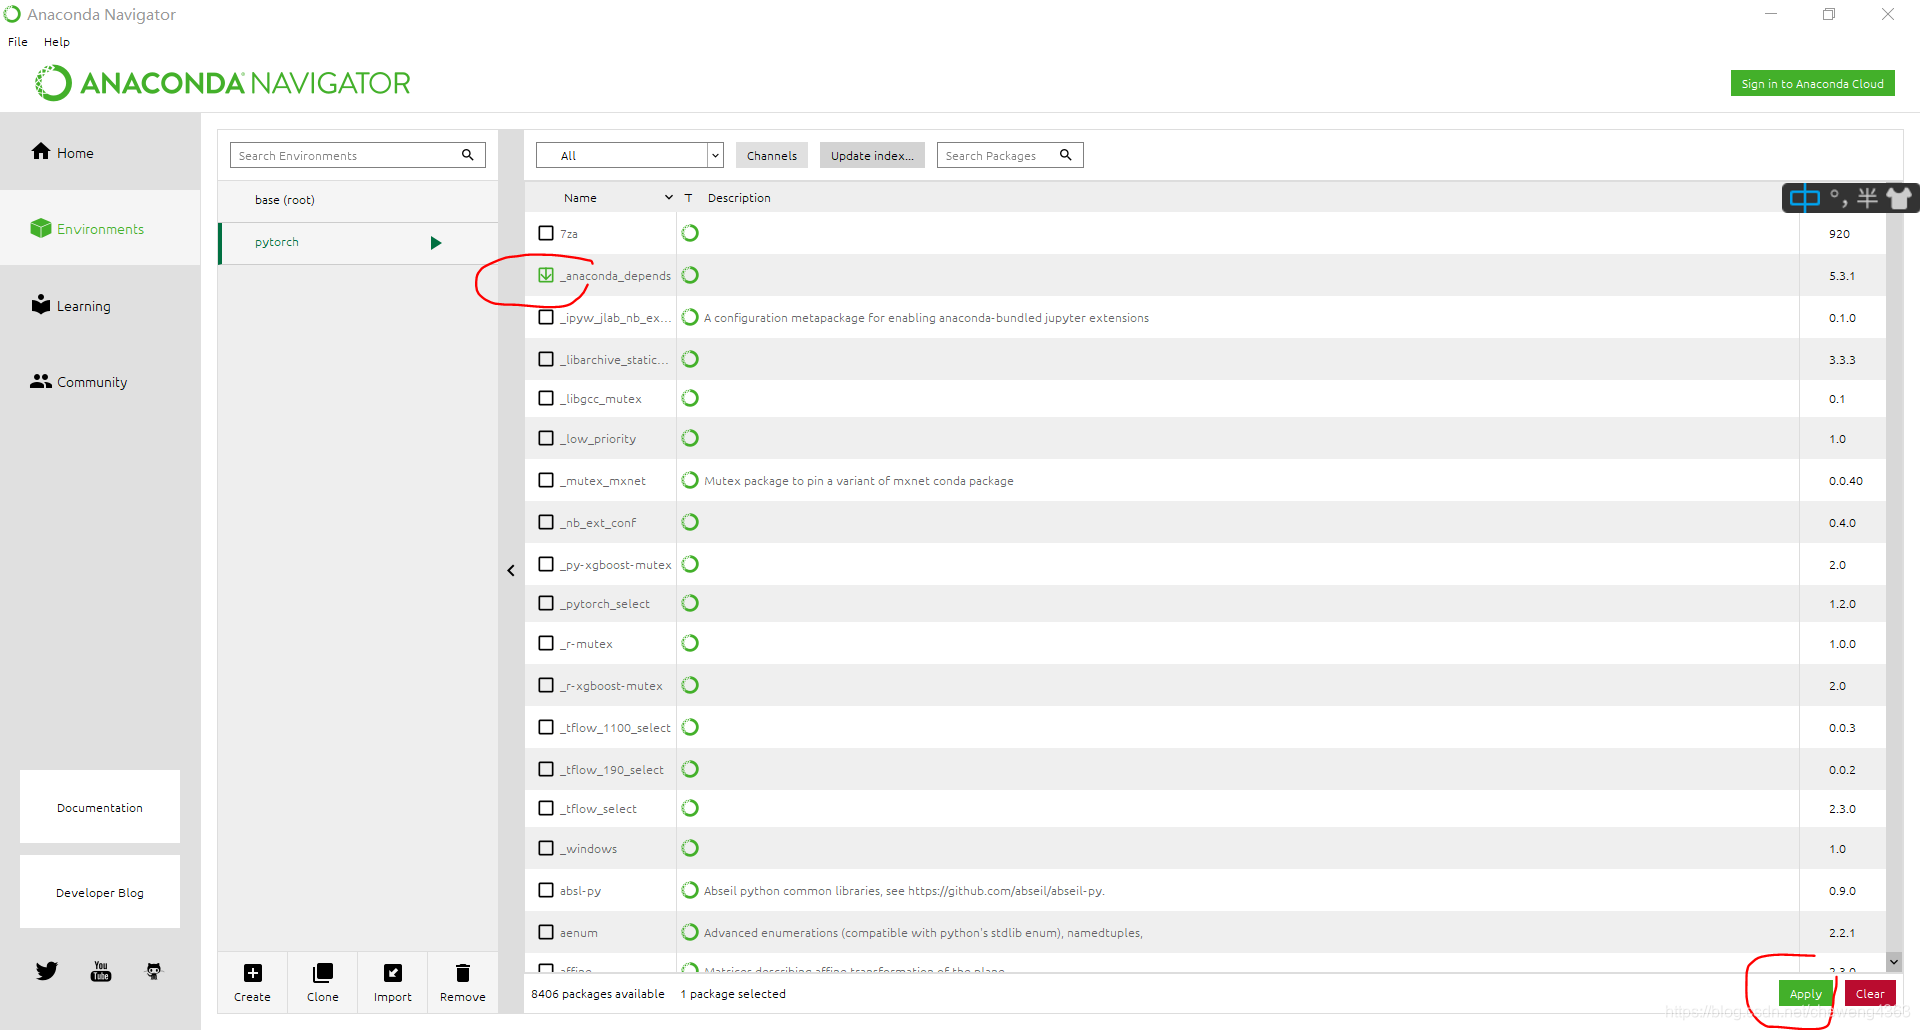Click the Update index button
The width and height of the screenshot is (1920, 1030).
coord(872,155)
